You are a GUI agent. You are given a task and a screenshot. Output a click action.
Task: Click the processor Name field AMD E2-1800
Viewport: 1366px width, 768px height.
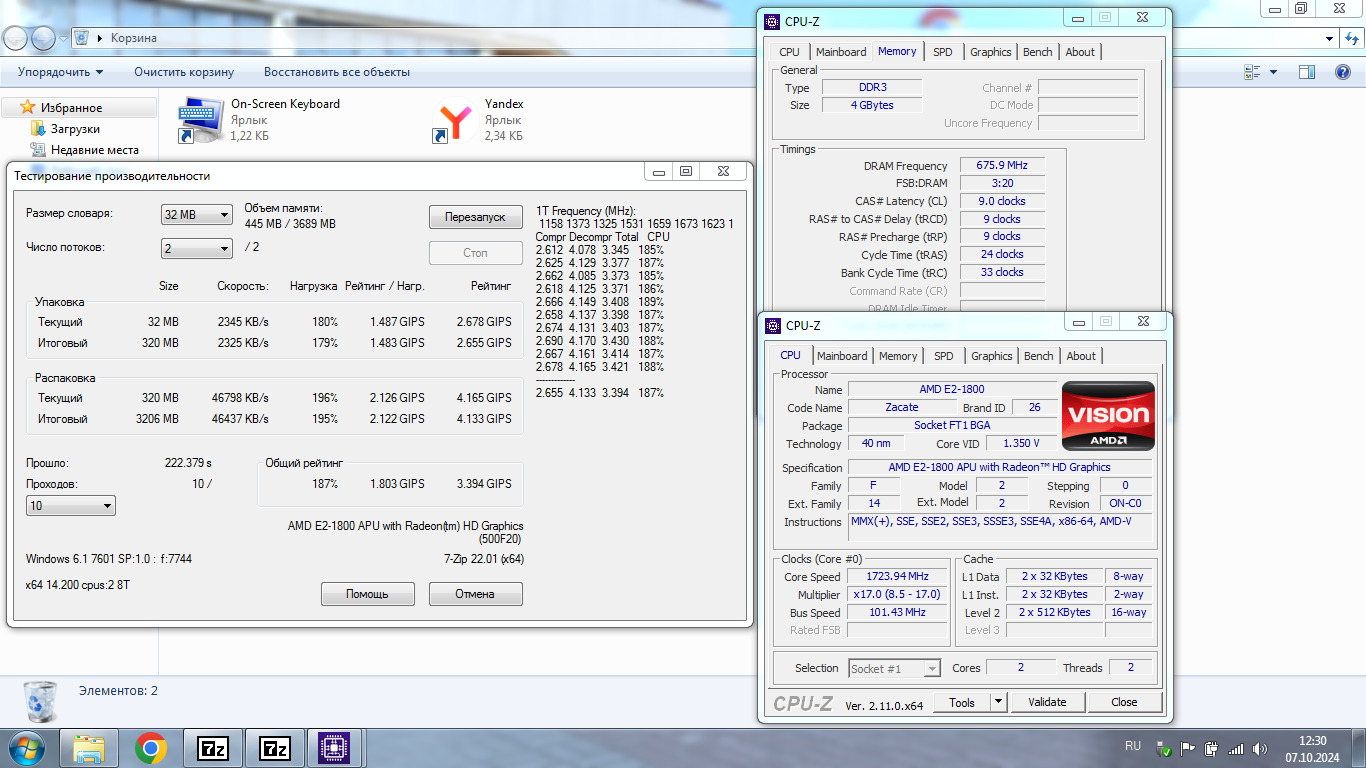[x=952, y=389]
